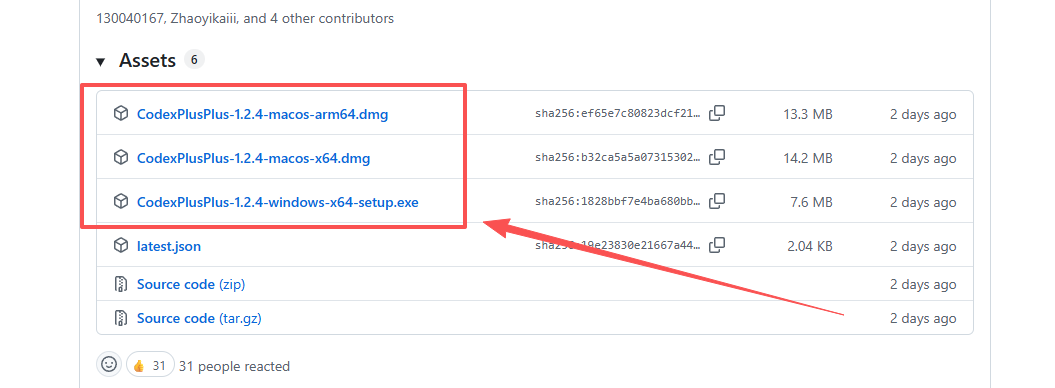This screenshot has width=1055, height=388.
Task: Download CodexPlusPlus-1.2.4-windows-x64-setup.exe
Action: (x=278, y=202)
